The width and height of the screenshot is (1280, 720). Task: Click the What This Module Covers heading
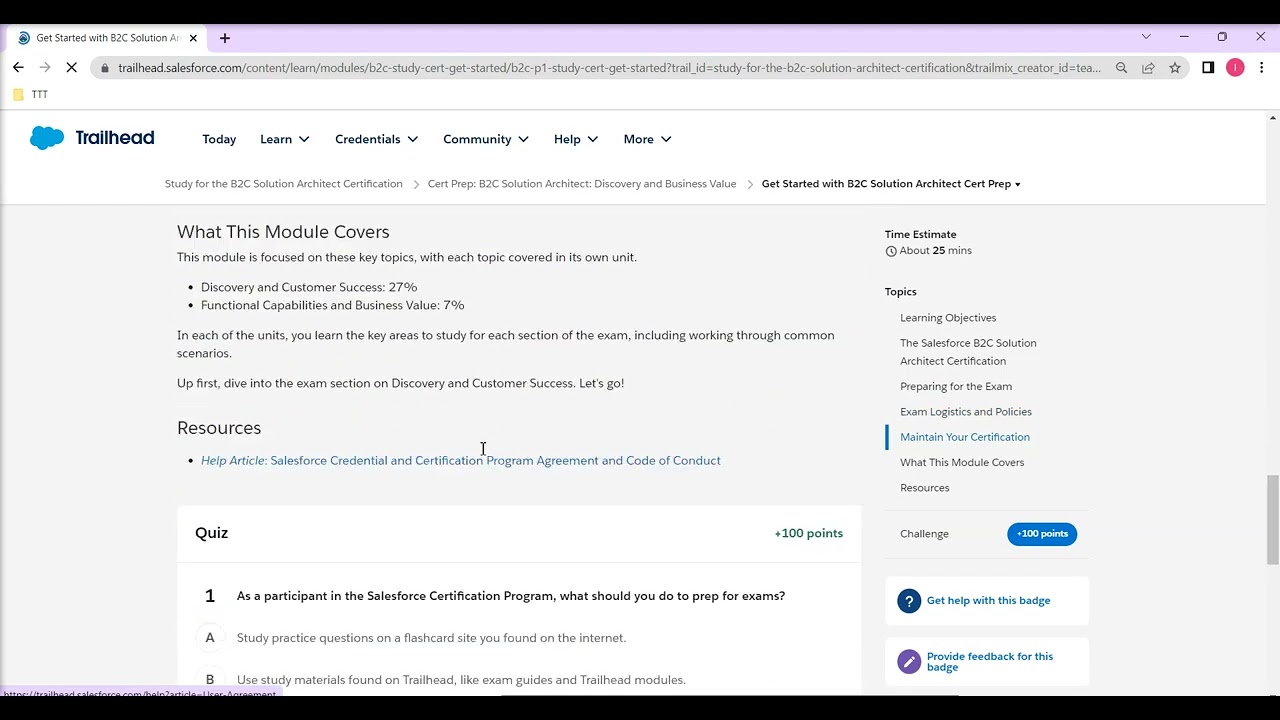point(283,232)
